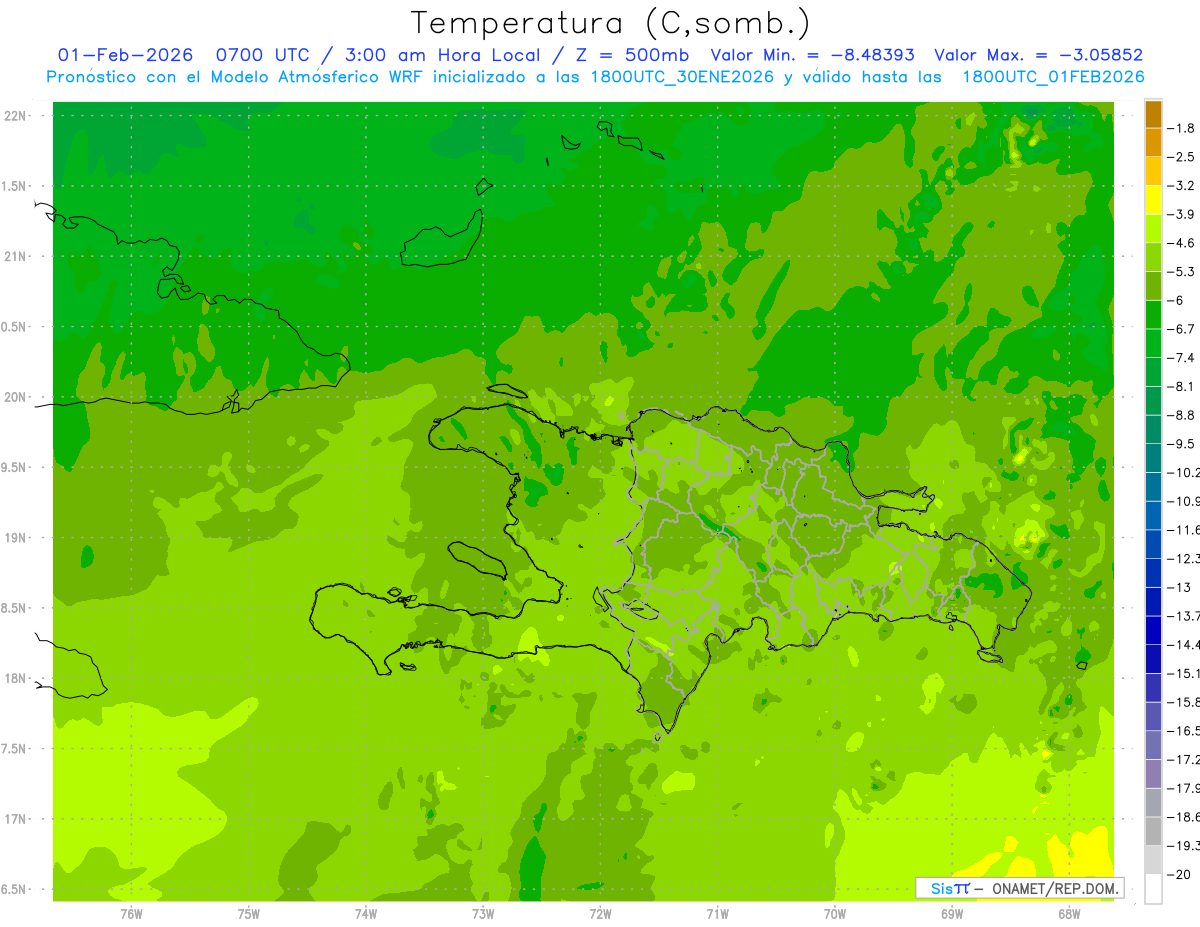Click the '69W' longitude label
1200x927 pixels.
[952, 913]
